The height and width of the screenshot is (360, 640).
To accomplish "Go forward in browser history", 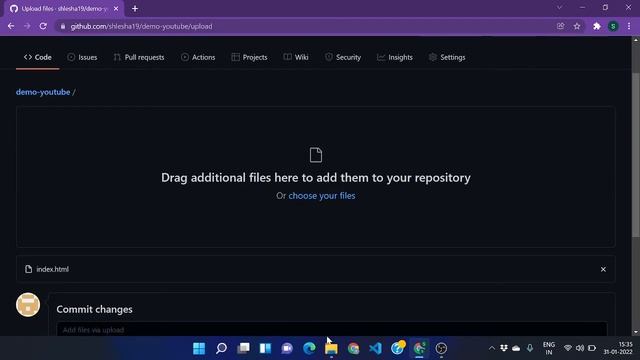I will coord(27,26).
